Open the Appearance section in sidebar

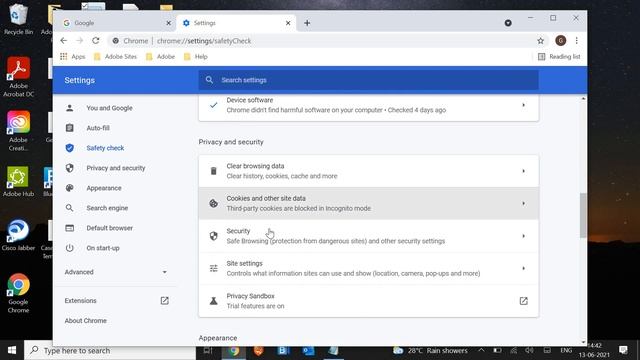[104, 188]
